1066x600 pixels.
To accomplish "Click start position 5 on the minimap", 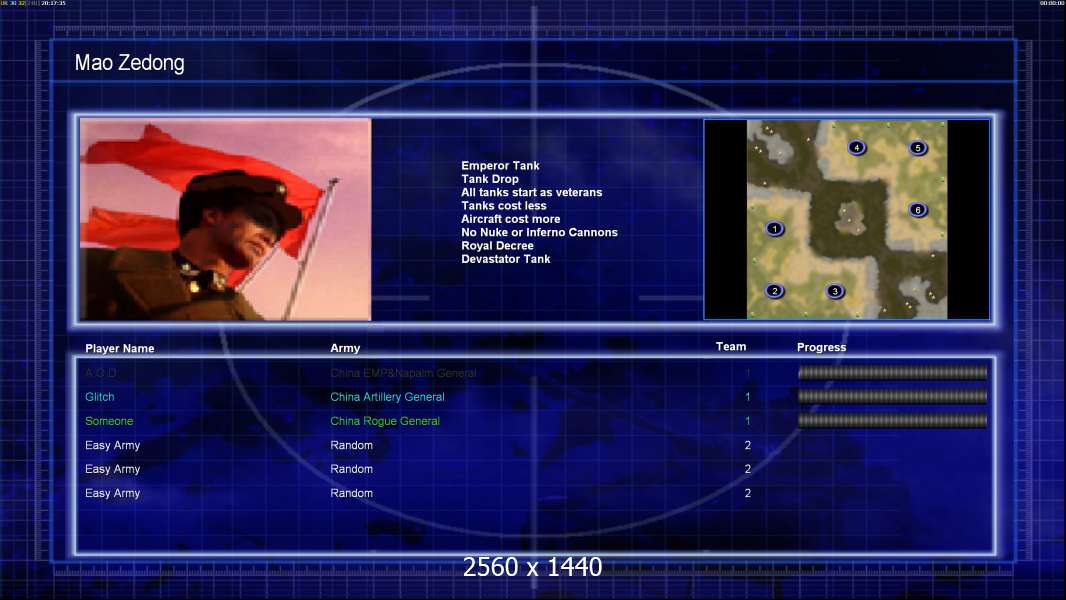I will point(918,147).
